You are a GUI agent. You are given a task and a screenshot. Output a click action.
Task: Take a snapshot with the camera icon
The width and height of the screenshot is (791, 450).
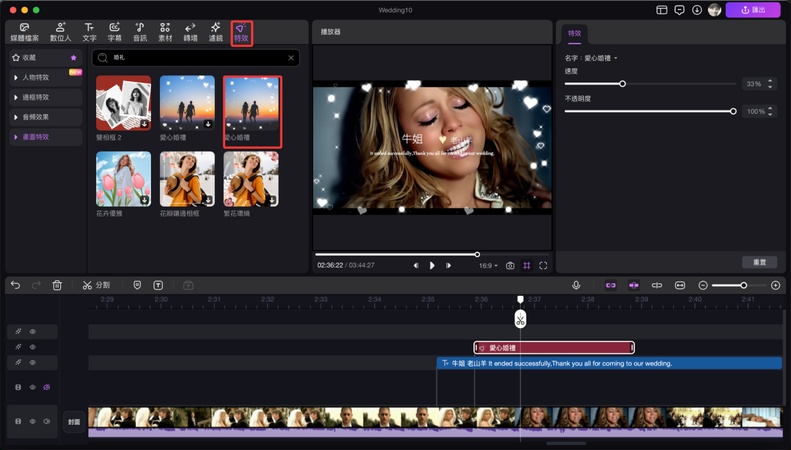pyautogui.click(x=510, y=266)
